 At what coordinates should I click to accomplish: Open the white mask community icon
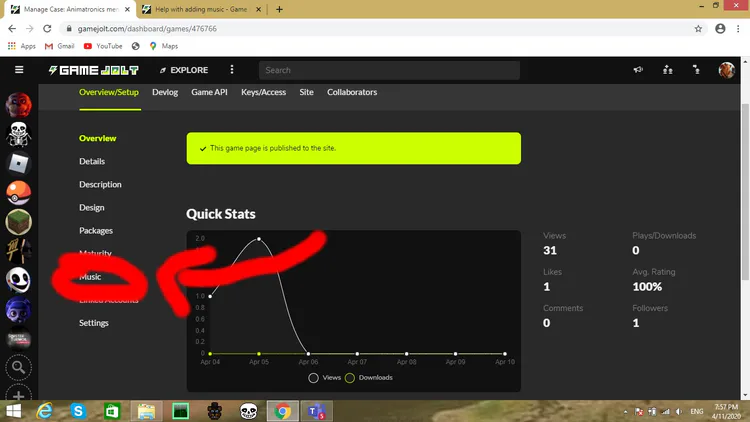[19, 280]
